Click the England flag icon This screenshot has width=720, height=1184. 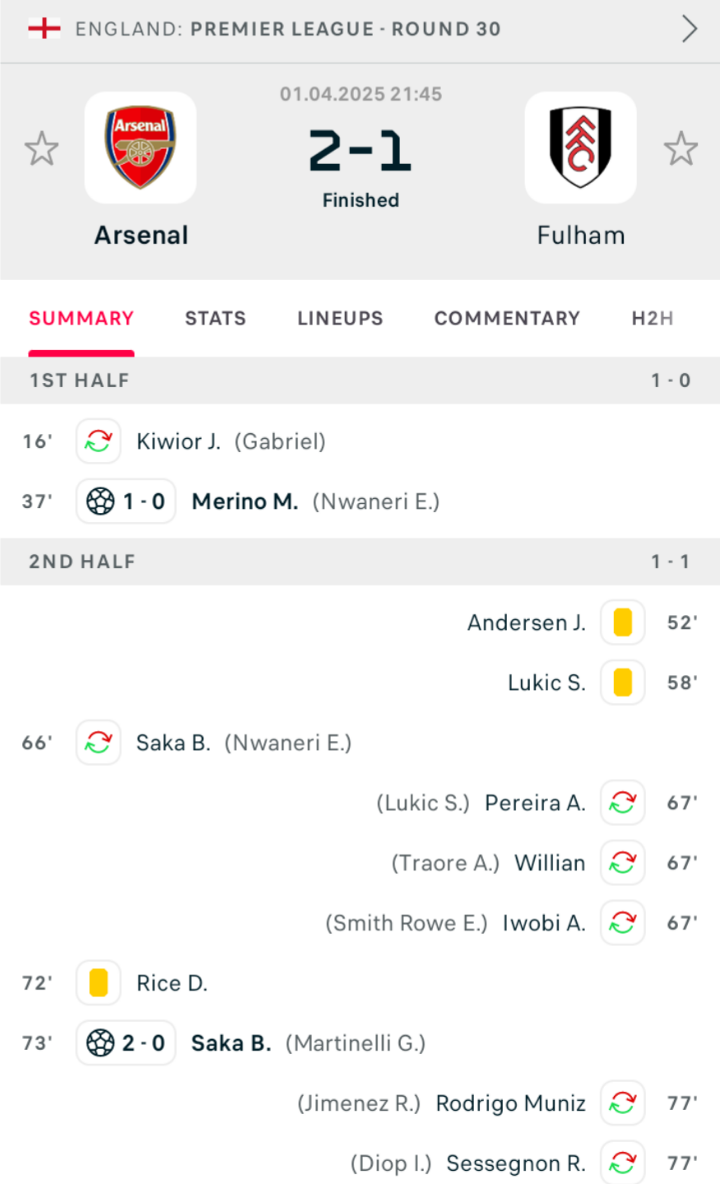[x=45, y=29]
